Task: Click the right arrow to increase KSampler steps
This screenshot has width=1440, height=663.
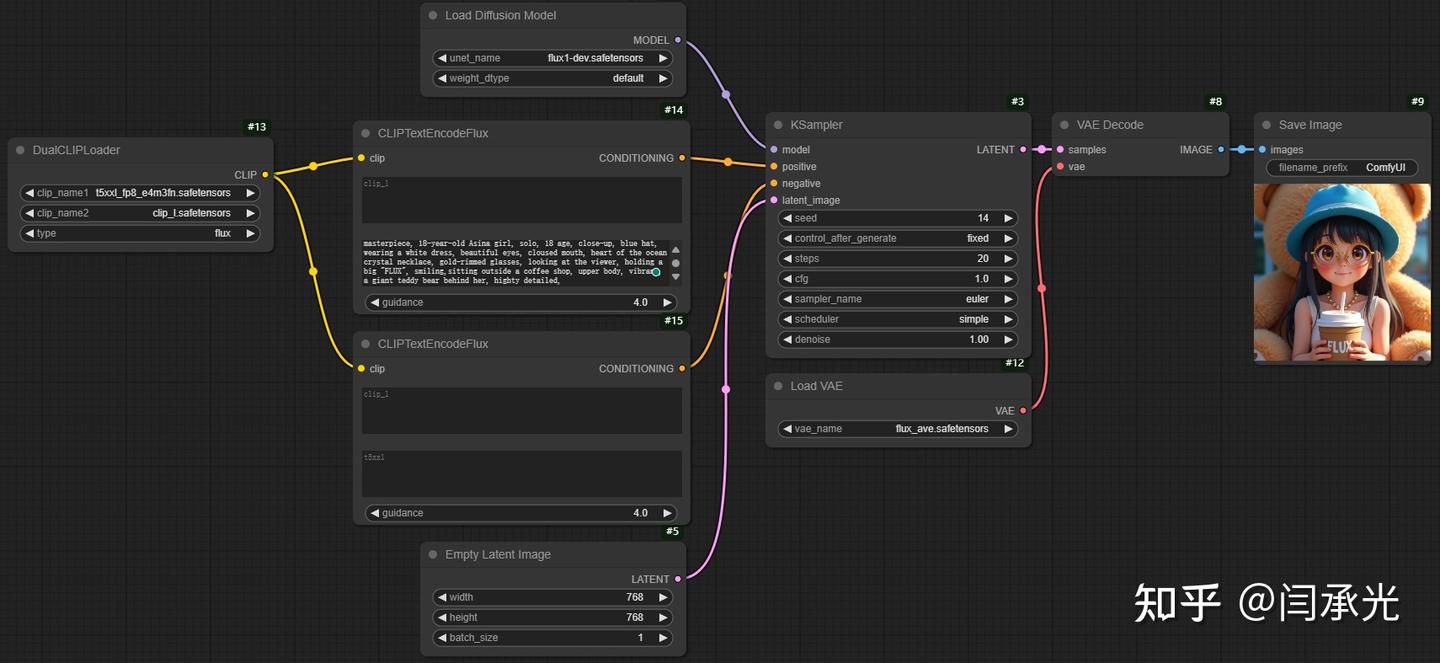Action: [1008, 258]
